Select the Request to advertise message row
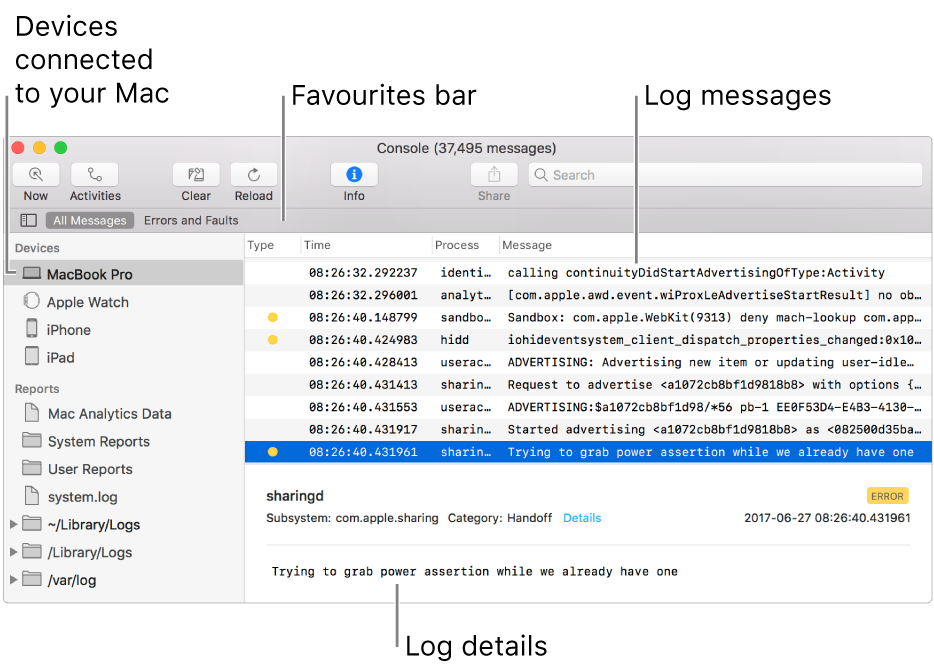Image resolution: width=934 pixels, height=669 pixels. [x=588, y=385]
